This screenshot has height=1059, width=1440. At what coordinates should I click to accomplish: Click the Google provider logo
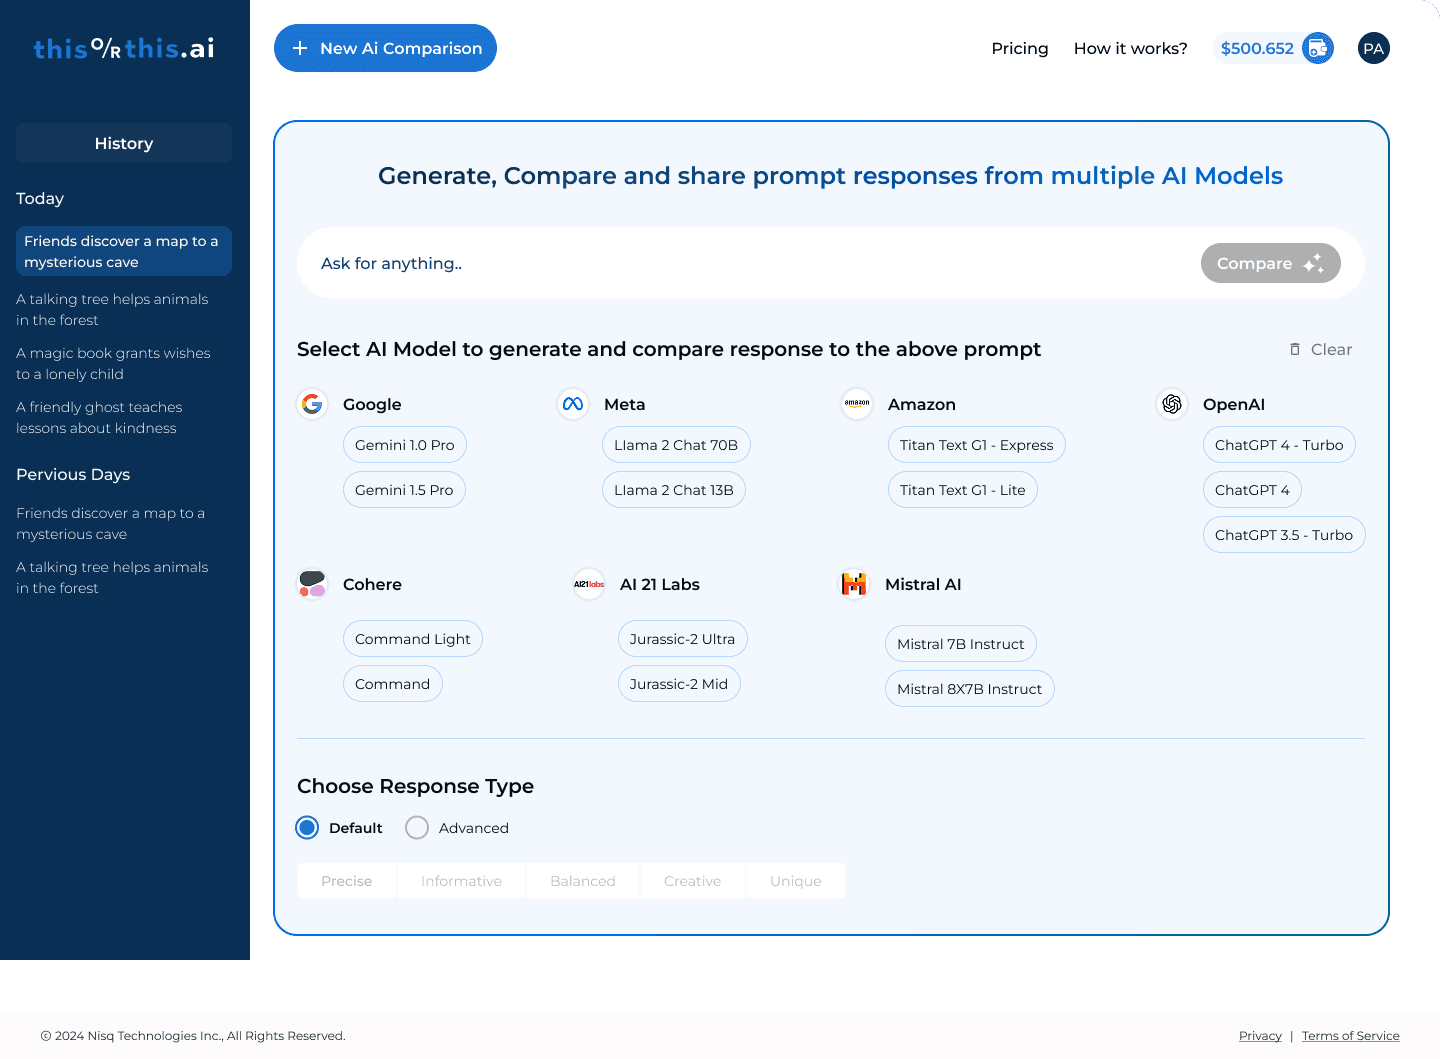(x=313, y=404)
